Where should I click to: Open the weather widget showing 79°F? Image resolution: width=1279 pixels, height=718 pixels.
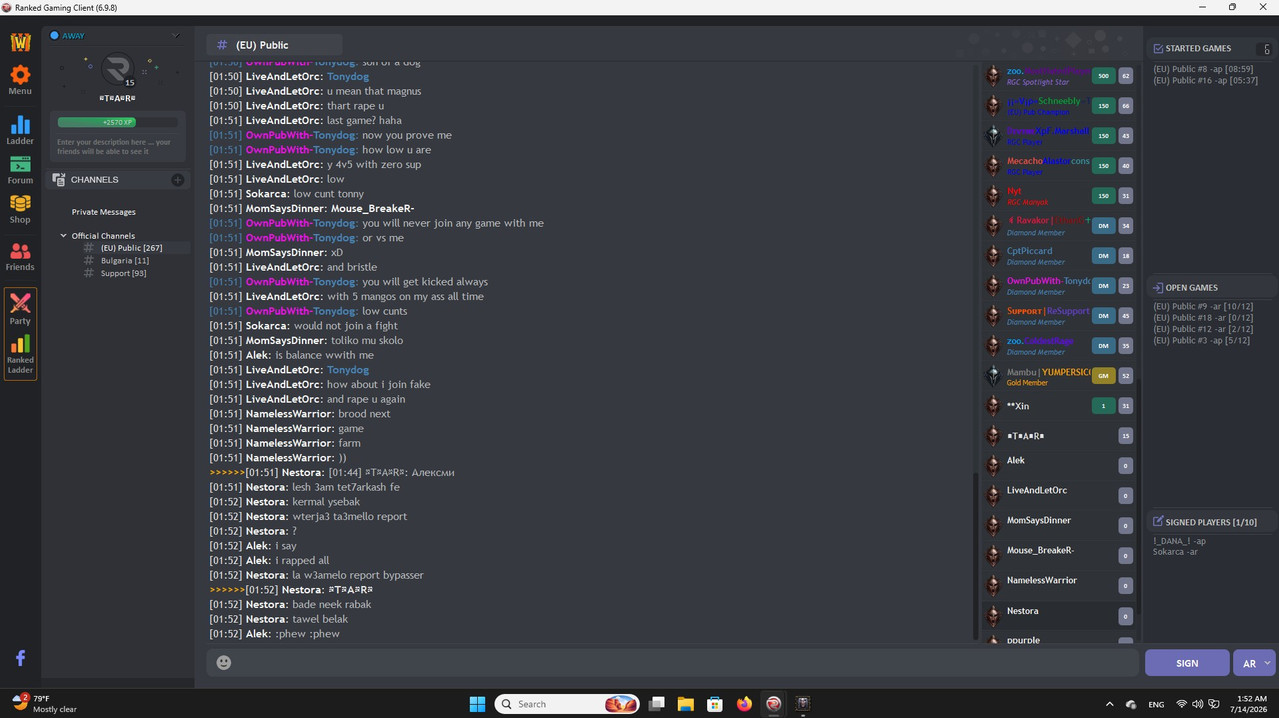coord(44,704)
